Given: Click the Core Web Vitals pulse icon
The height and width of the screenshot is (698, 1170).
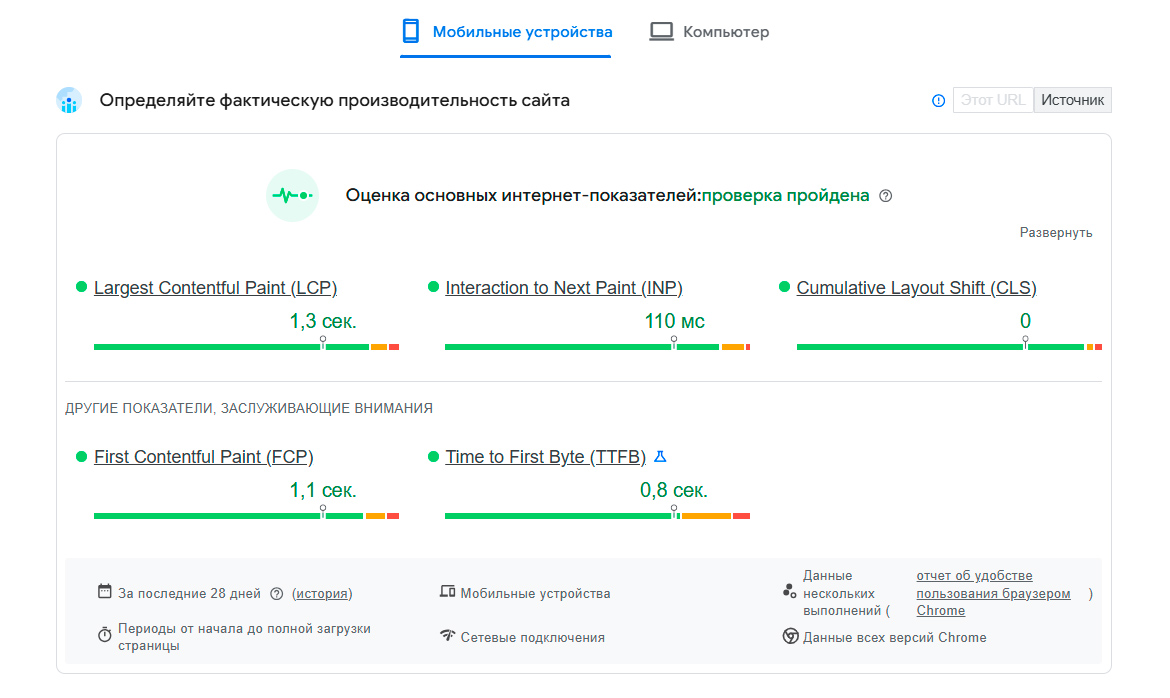Looking at the screenshot, I should pyautogui.click(x=292, y=196).
